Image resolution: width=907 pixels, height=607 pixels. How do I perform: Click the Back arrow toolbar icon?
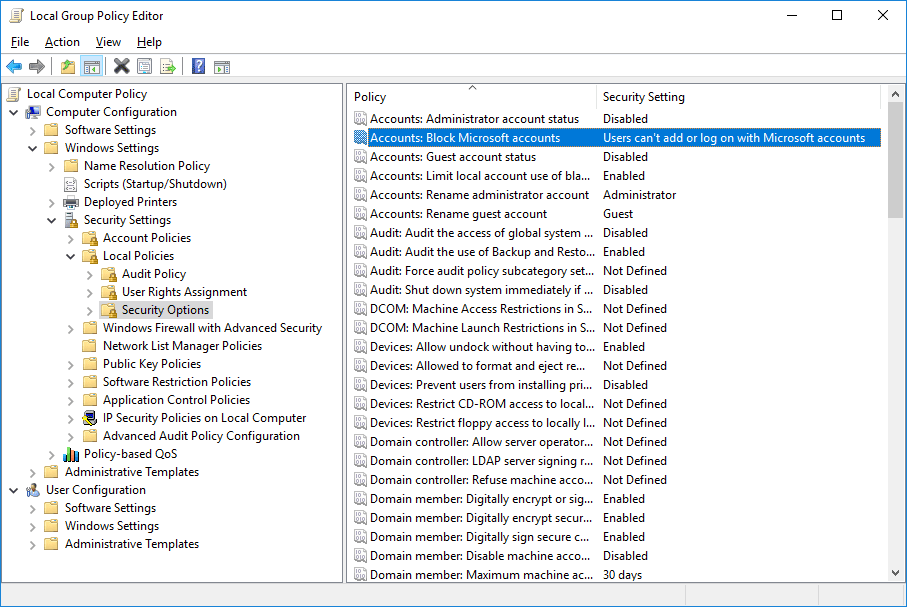pos(14,67)
